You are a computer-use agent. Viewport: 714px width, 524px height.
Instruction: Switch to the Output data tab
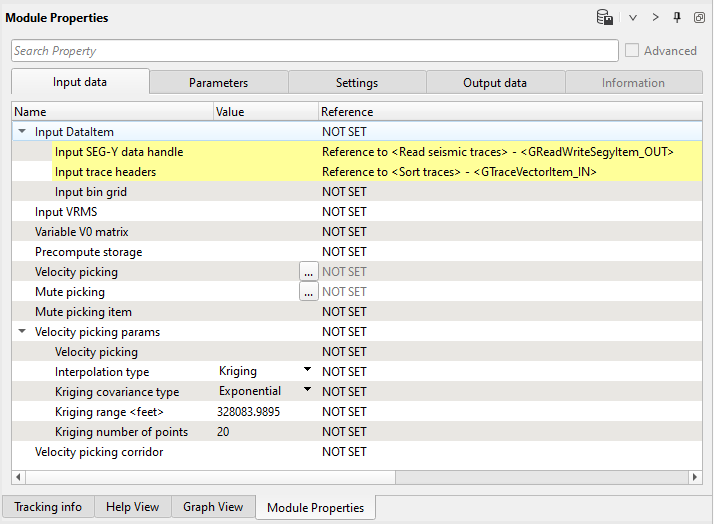495,83
